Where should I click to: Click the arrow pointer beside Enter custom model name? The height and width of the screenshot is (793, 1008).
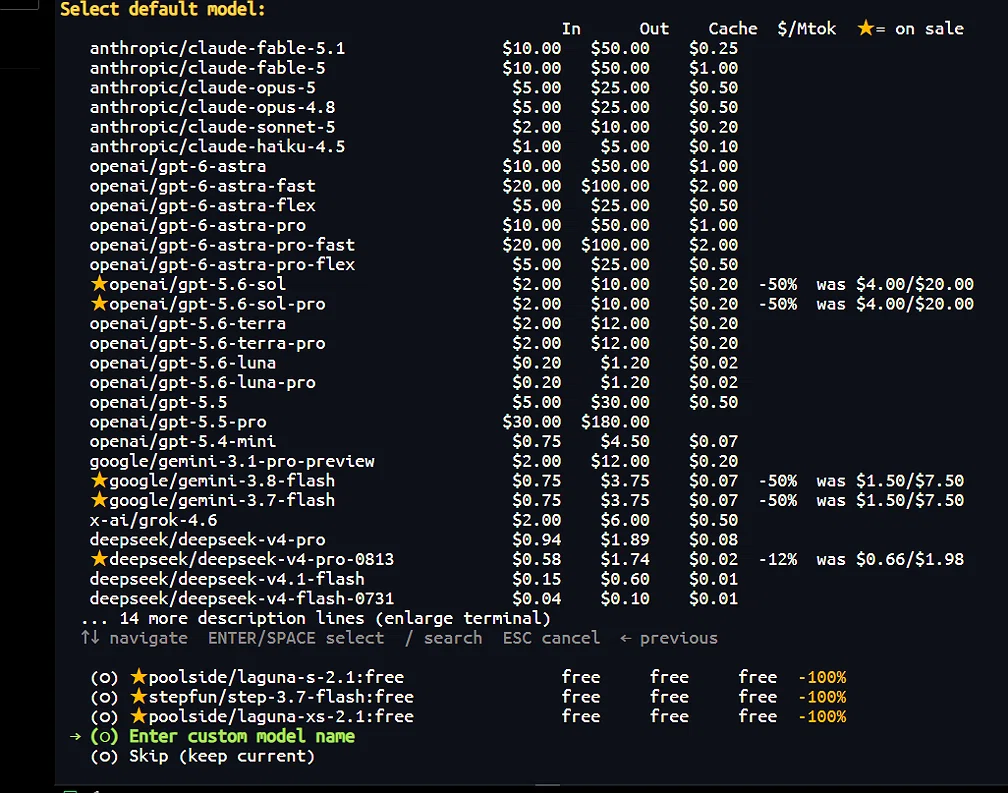click(x=75, y=736)
